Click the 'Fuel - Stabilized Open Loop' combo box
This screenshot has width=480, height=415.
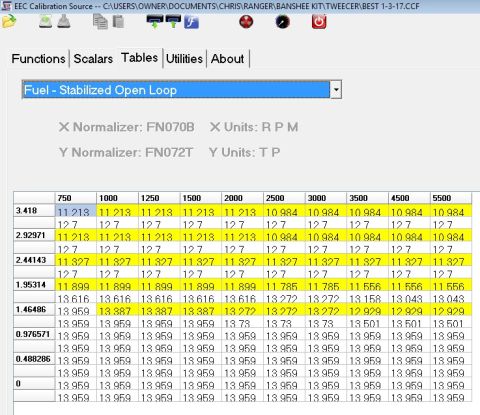tap(182, 89)
